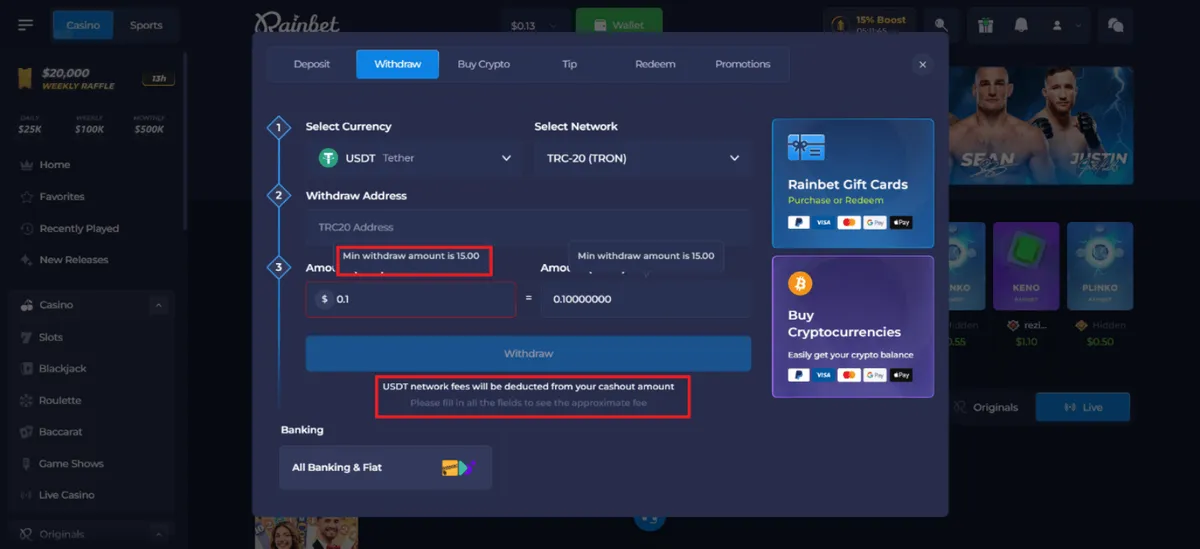Click the Withdraw submit button
Image resolution: width=1200 pixels, height=549 pixels.
pos(528,354)
